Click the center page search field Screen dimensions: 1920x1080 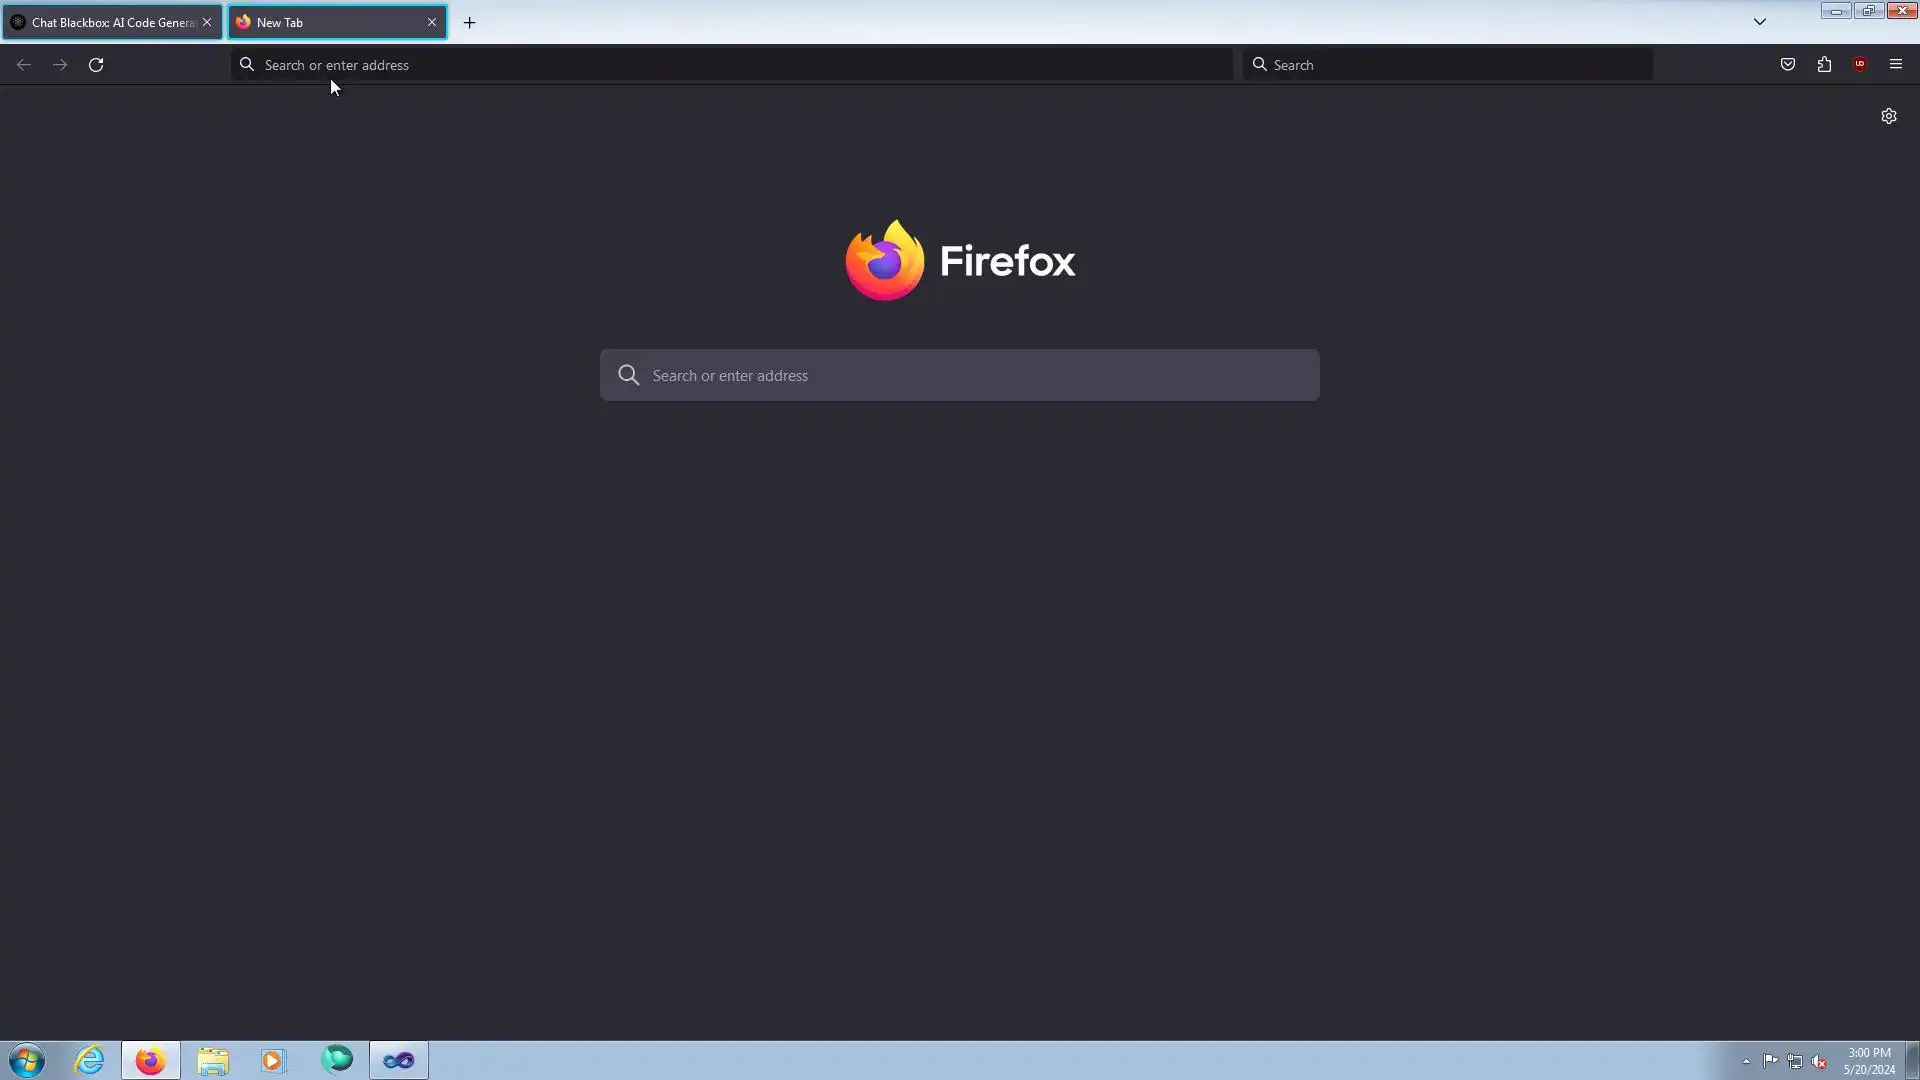tap(960, 375)
